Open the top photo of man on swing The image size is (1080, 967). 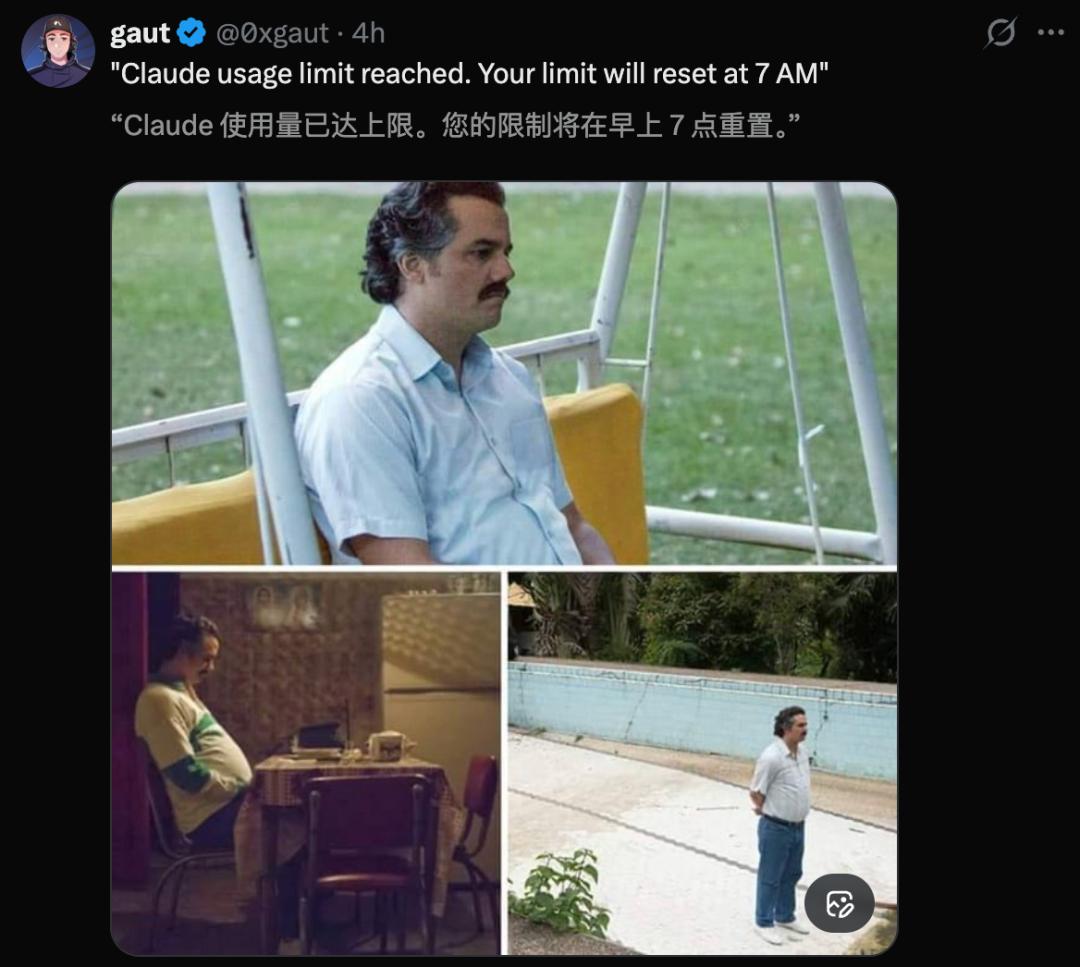504,373
